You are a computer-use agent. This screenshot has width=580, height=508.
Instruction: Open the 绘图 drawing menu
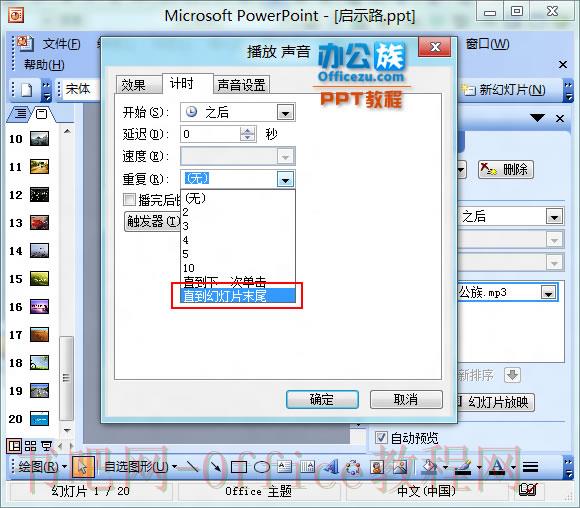[42, 467]
